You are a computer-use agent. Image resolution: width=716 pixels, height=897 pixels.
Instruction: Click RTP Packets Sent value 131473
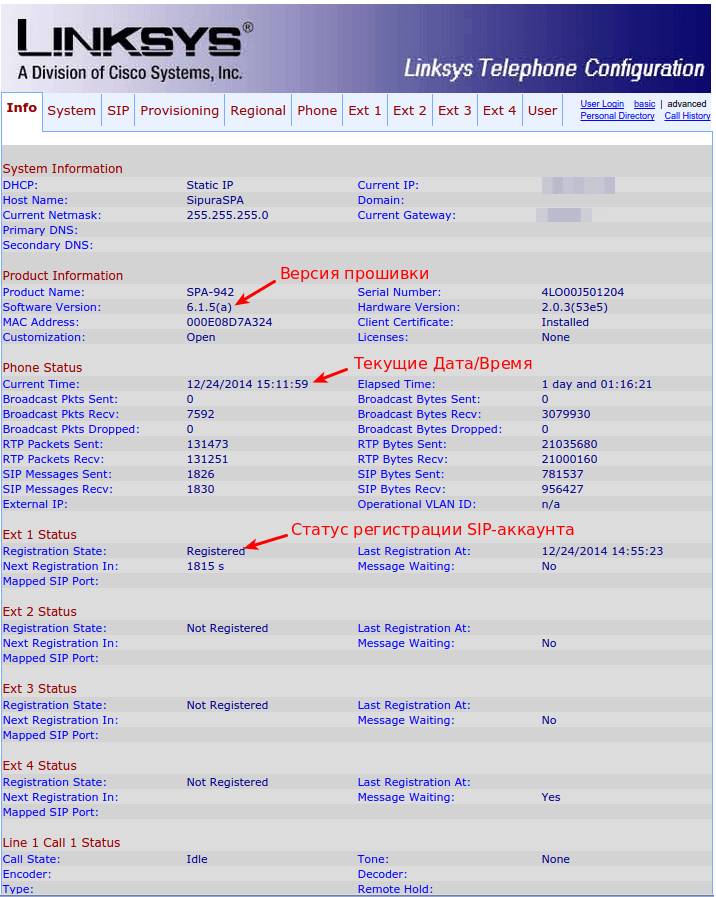click(208, 444)
